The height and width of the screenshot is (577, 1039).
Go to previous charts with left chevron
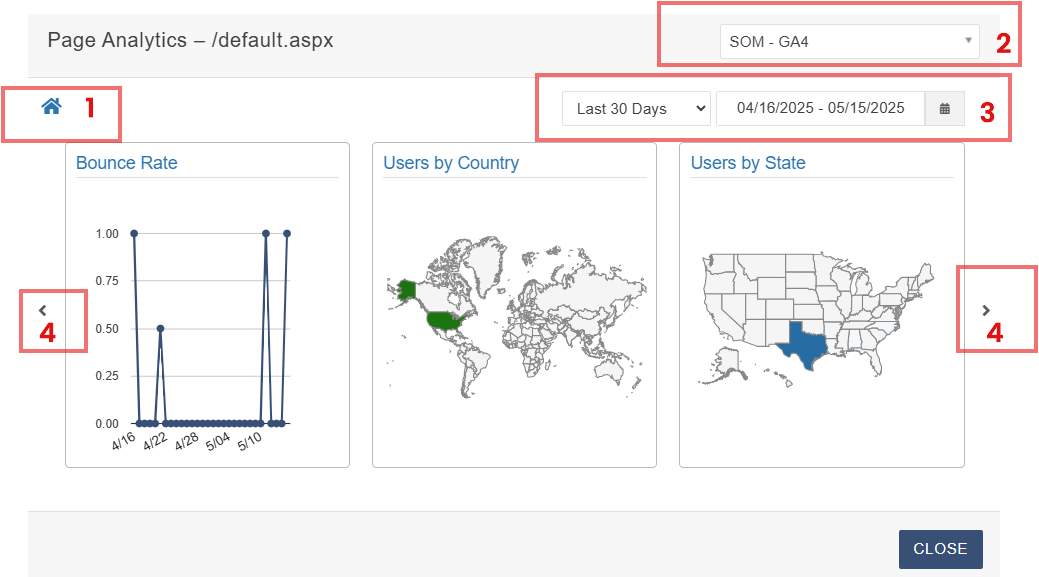[x=42, y=310]
